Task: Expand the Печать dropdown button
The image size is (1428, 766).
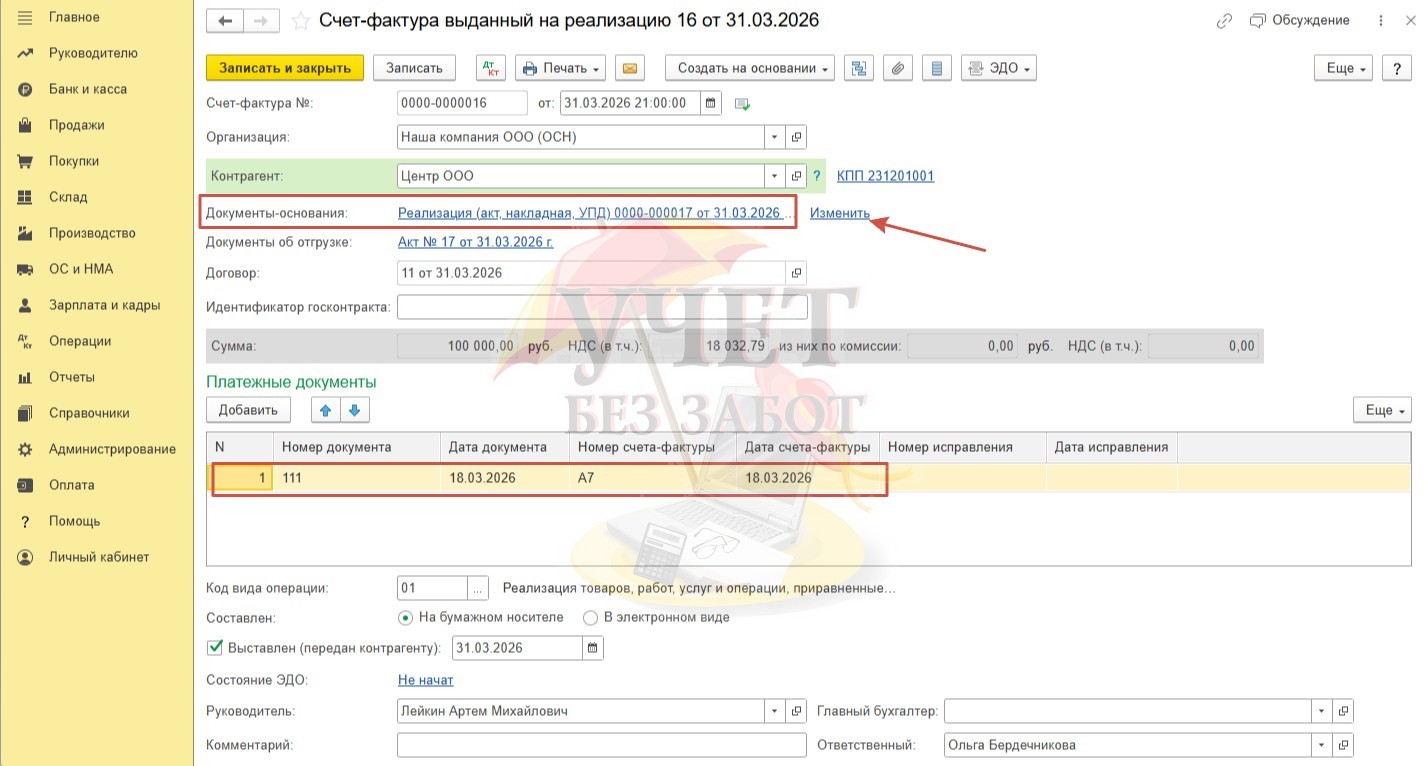Action: tap(561, 68)
